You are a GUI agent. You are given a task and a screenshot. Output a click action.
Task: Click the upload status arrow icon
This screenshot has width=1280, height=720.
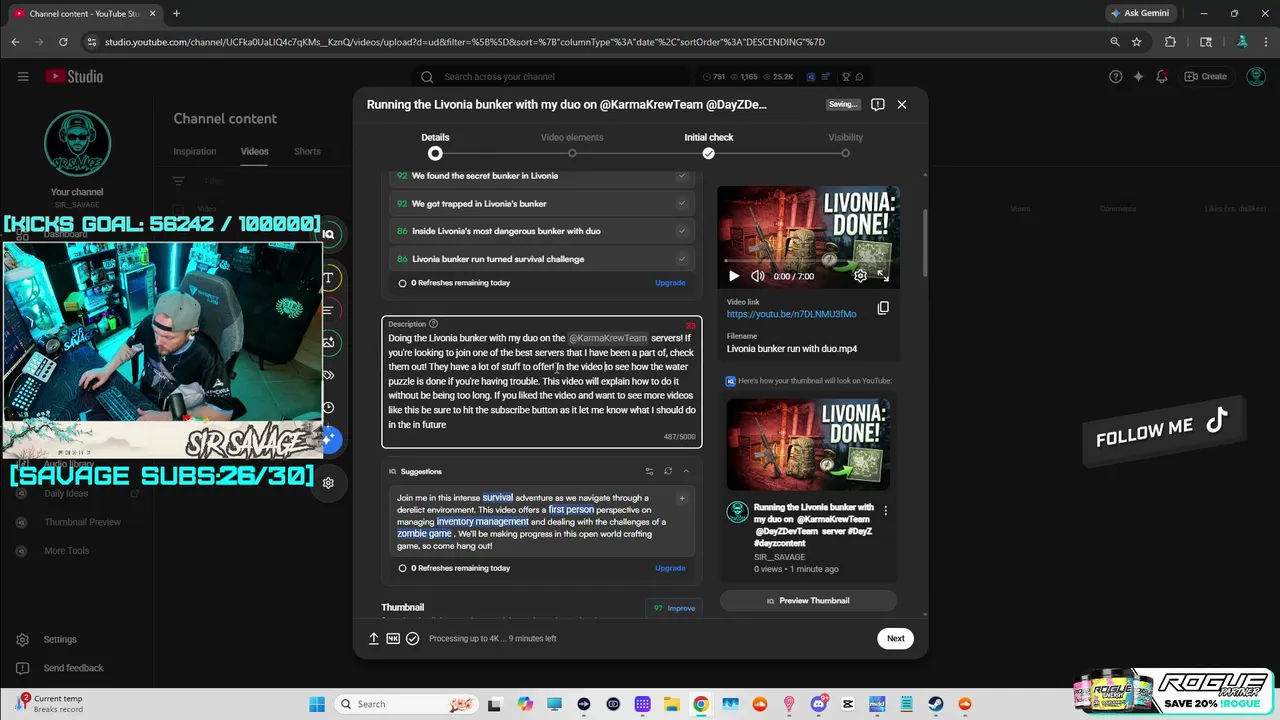point(374,638)
